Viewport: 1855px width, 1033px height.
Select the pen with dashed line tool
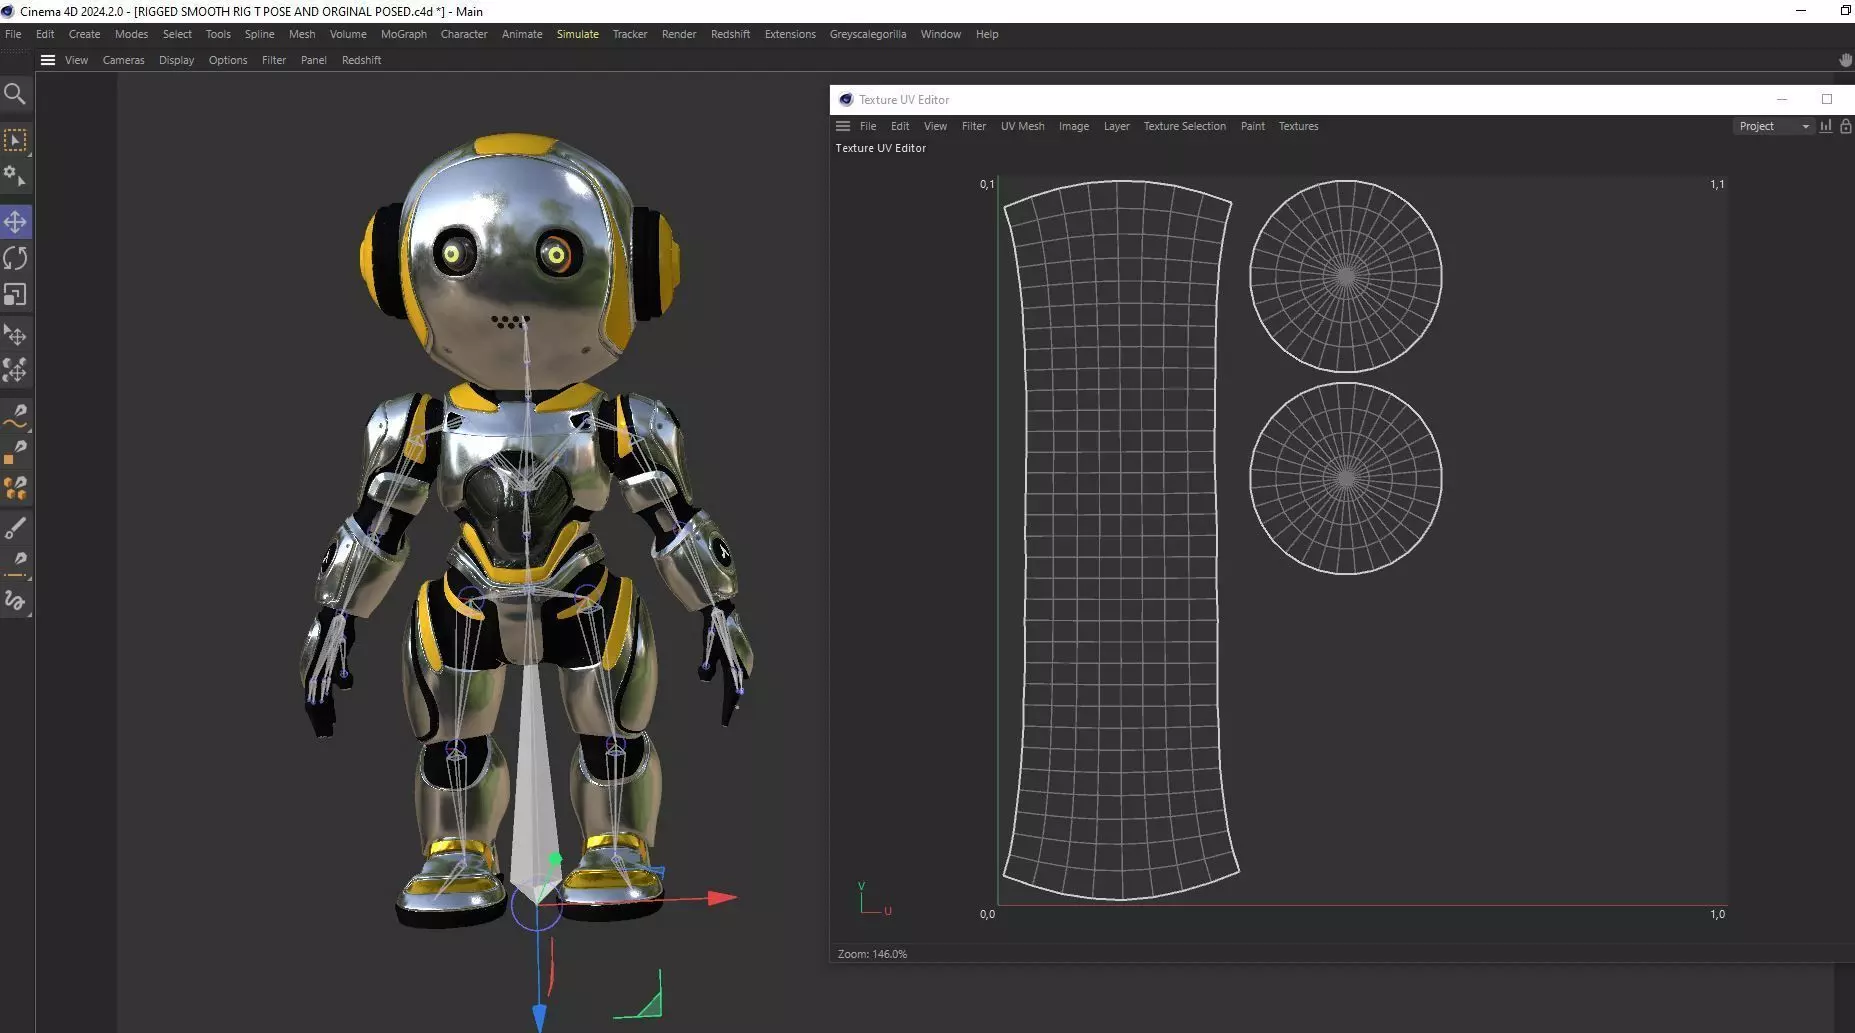pos(15,564)
